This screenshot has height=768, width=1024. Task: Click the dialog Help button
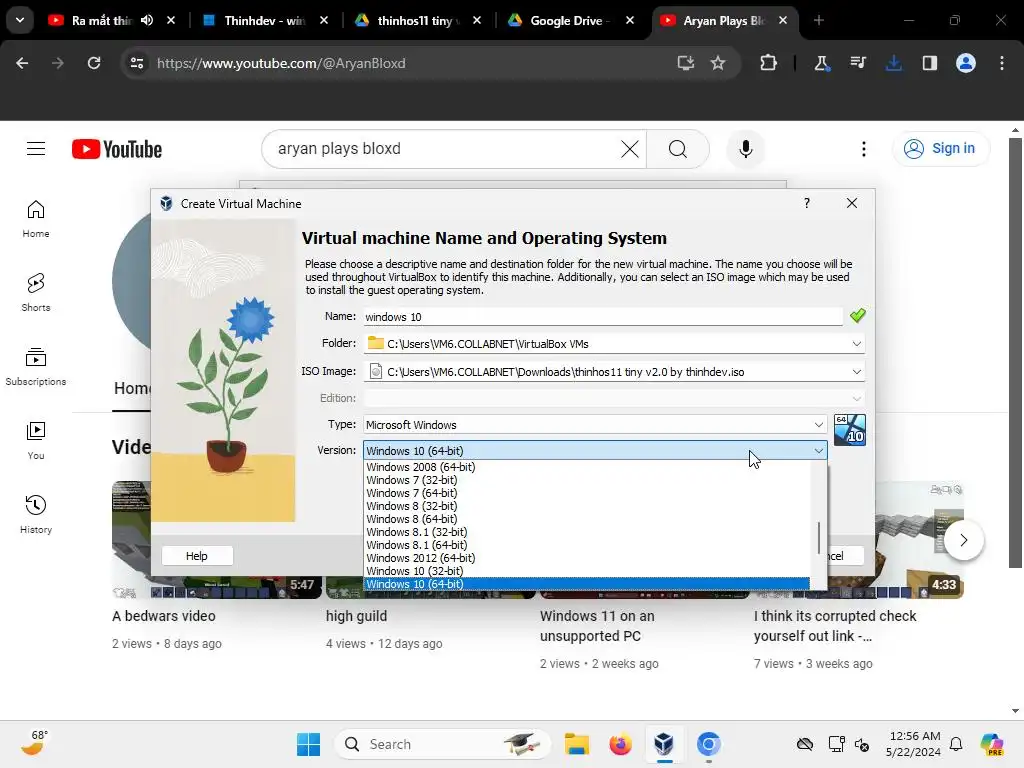(197, 556)
